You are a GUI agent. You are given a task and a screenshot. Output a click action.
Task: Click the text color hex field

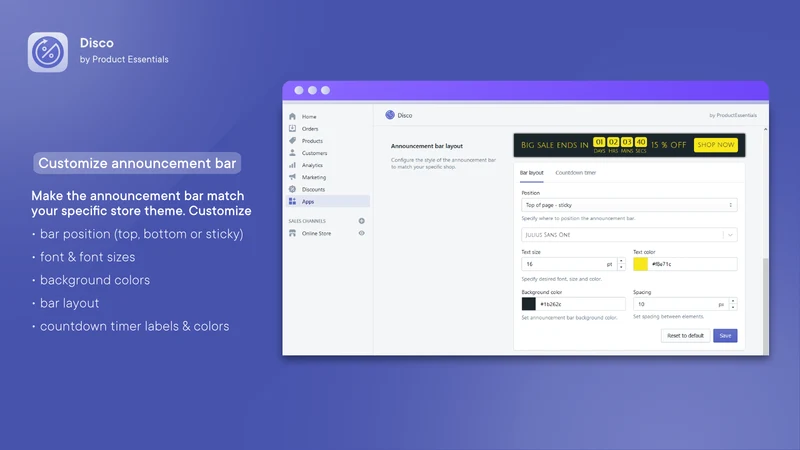pyautogui.click(x=692, y=264)
